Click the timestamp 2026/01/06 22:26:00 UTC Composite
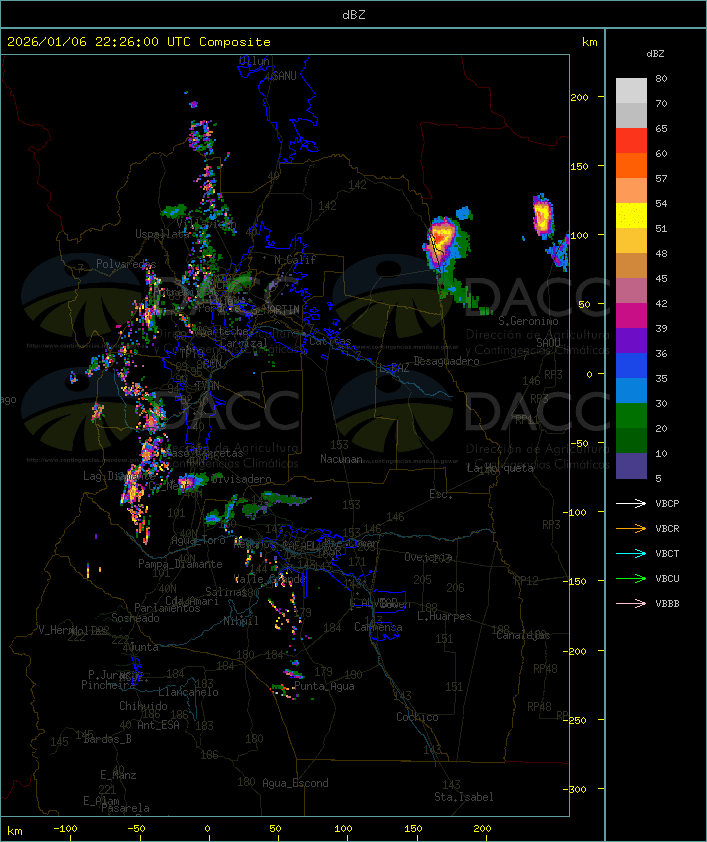 tap(139, 42)
